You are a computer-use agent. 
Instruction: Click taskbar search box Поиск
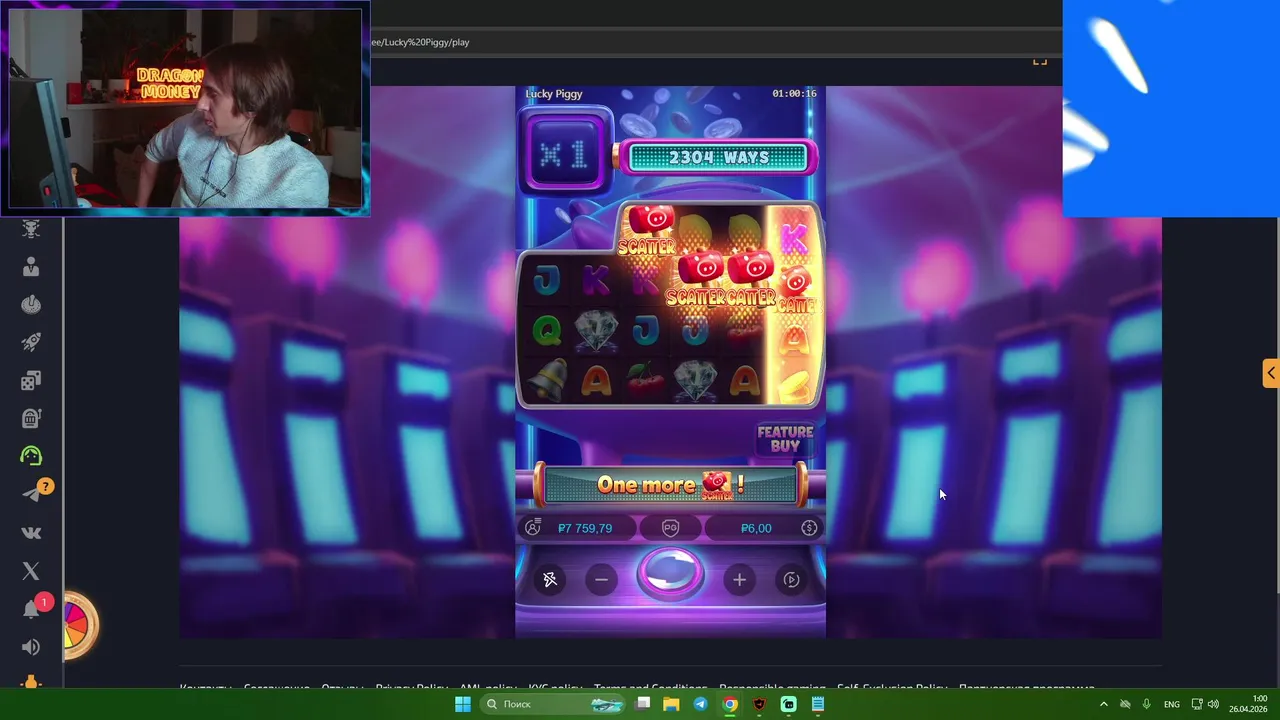(553, 704)
